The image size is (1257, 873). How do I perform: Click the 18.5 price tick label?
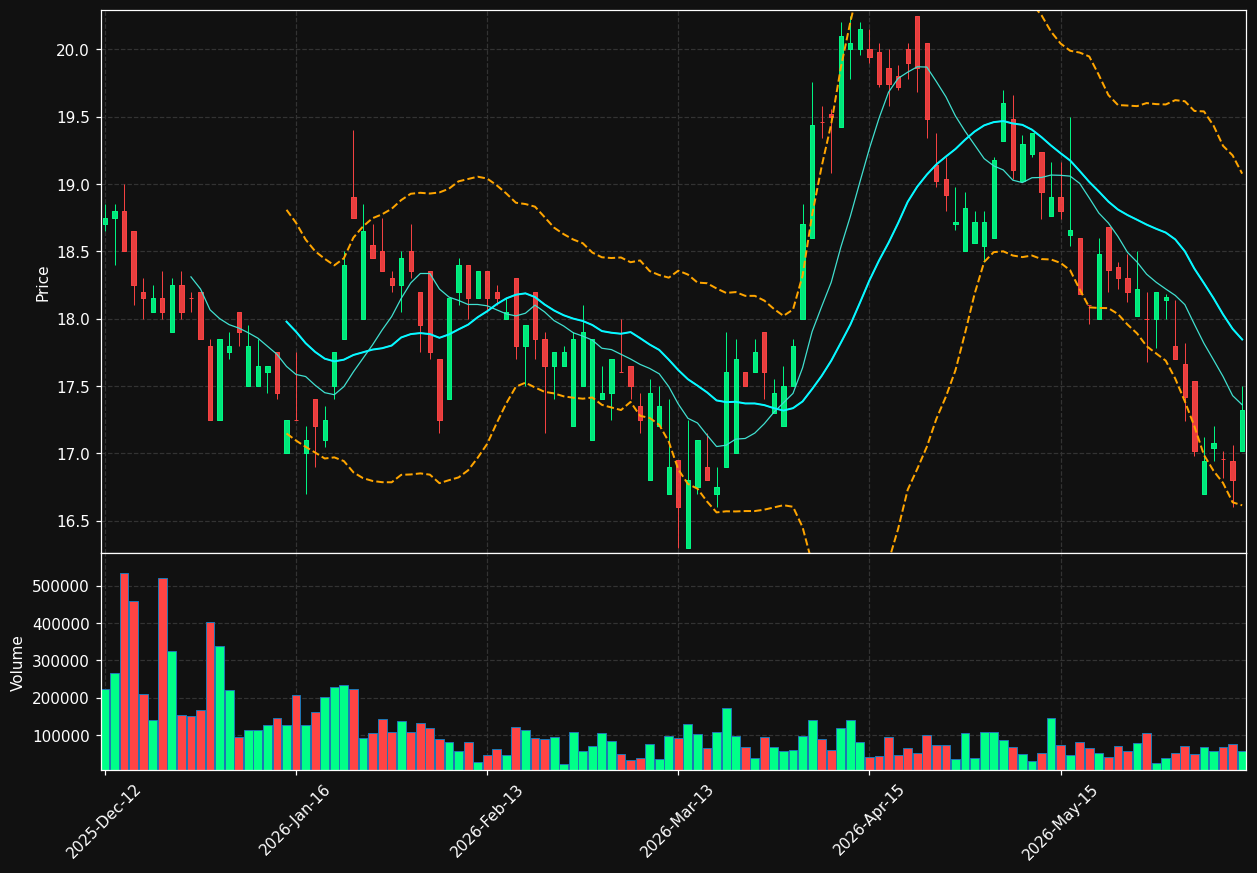[x=73, y=253]
